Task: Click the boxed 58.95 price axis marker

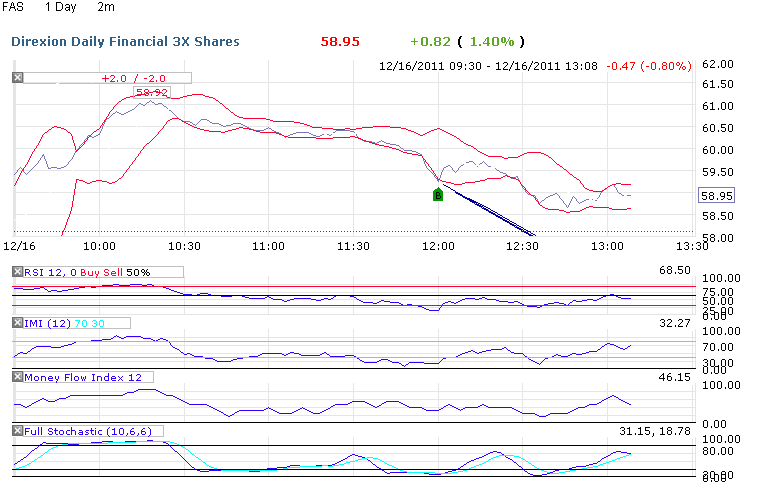Action: [x=717, y=196]
